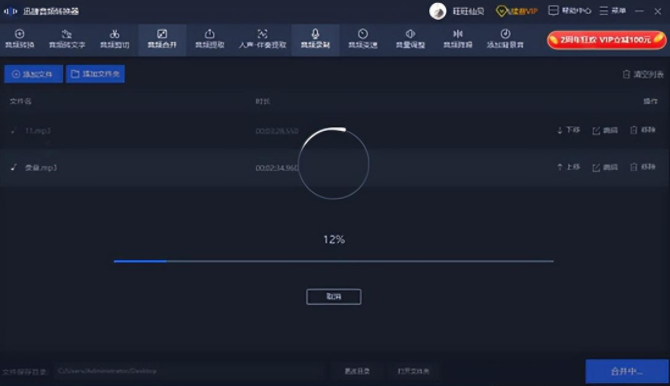
Task: Select the 音频录制 microphone recording tool
Action: (315, 39)
